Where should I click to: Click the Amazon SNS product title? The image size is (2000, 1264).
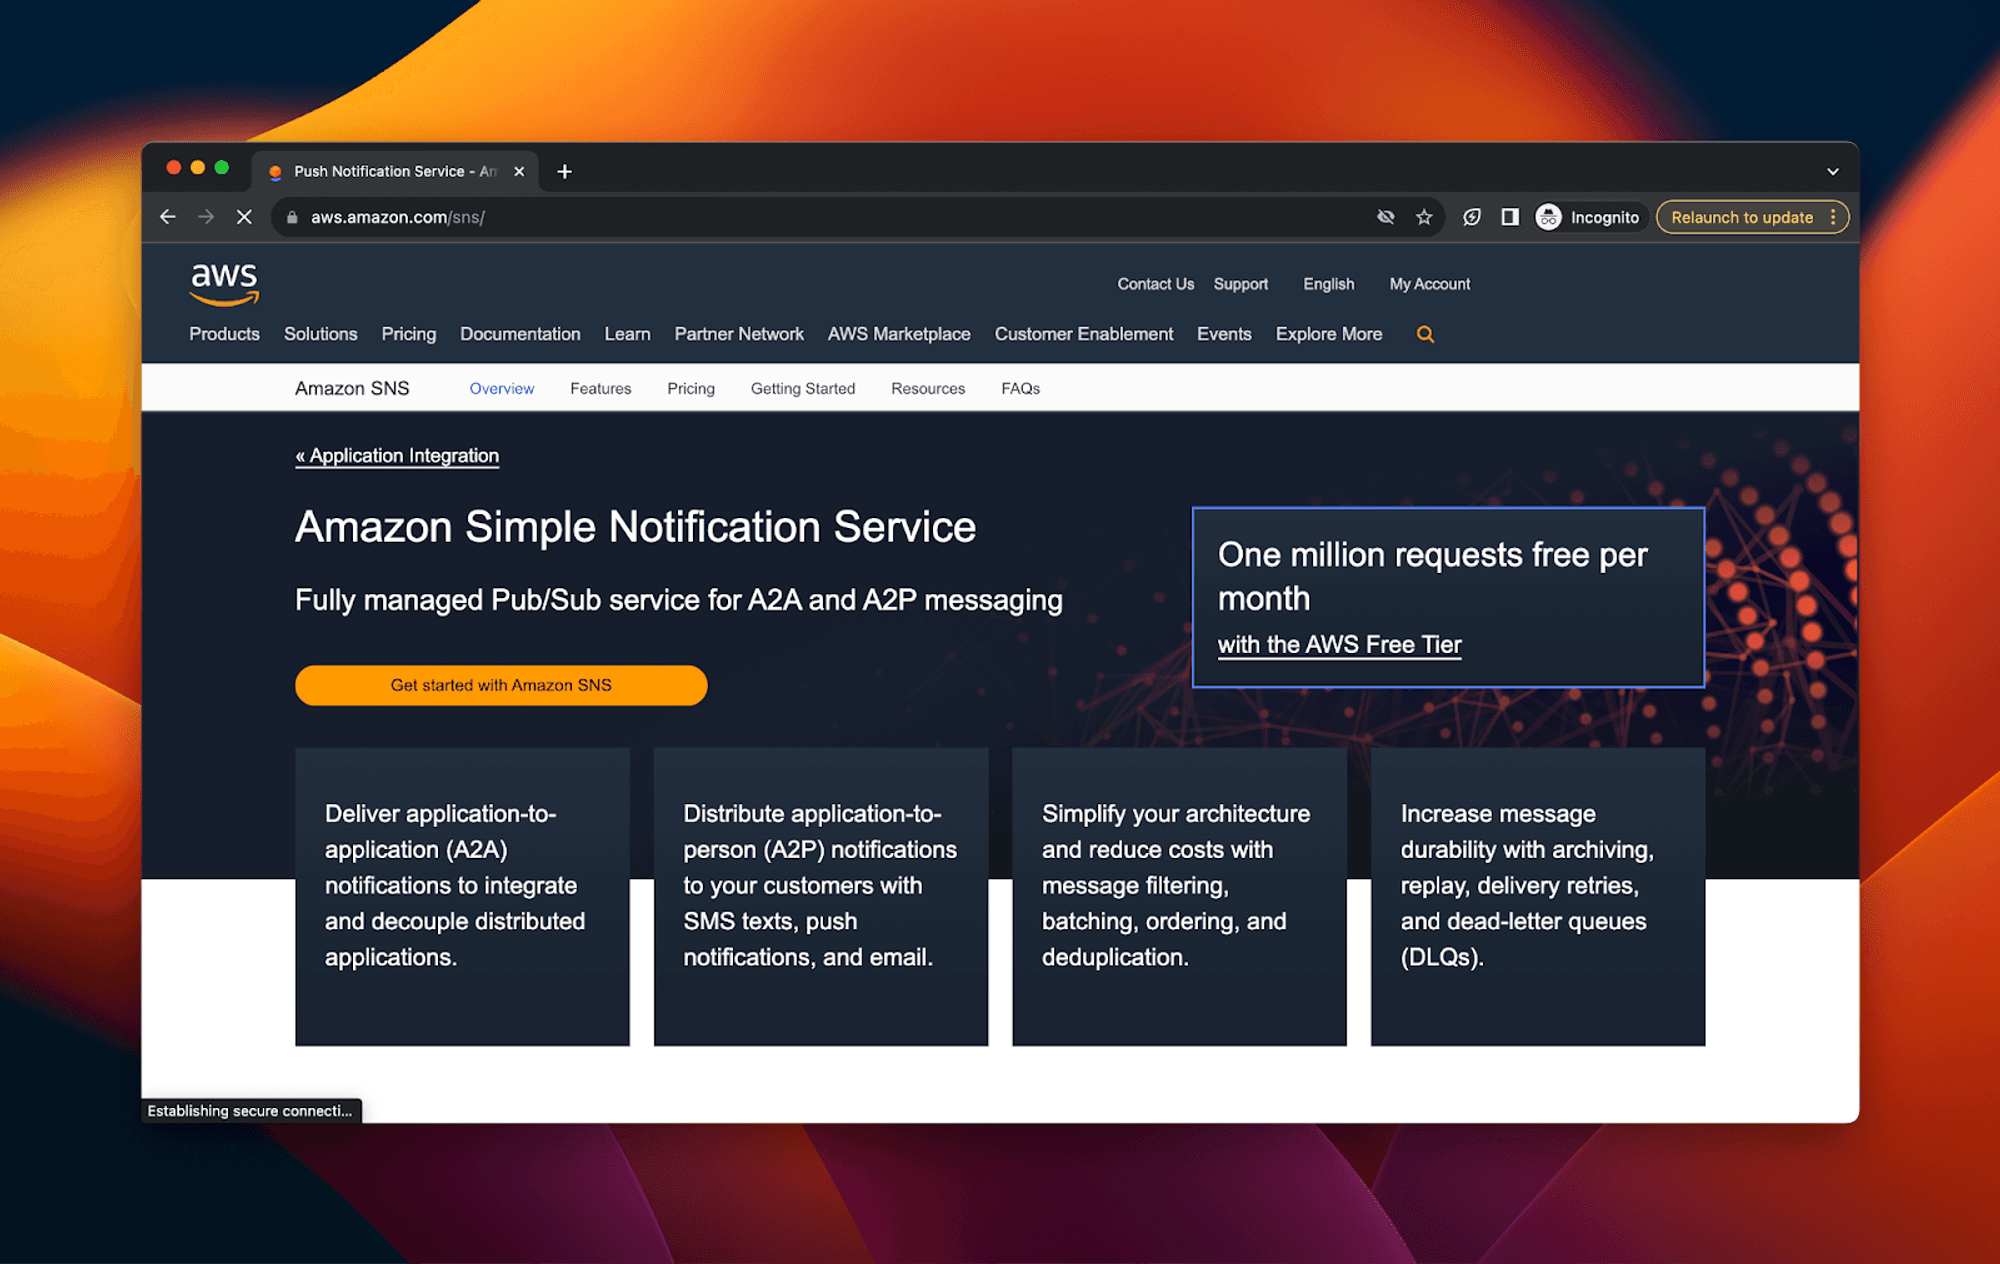click(x=352, y=388)
